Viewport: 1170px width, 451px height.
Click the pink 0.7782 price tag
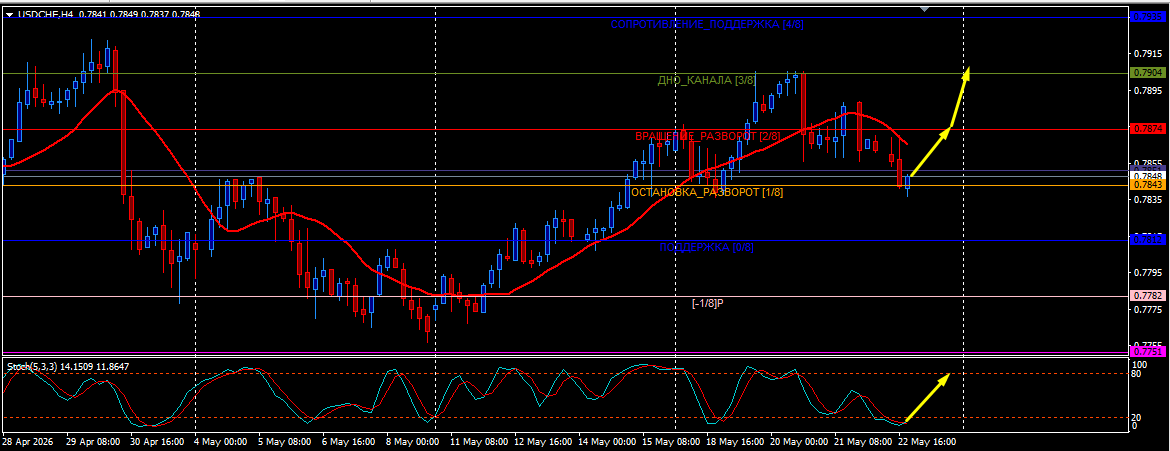(1148, 296)
